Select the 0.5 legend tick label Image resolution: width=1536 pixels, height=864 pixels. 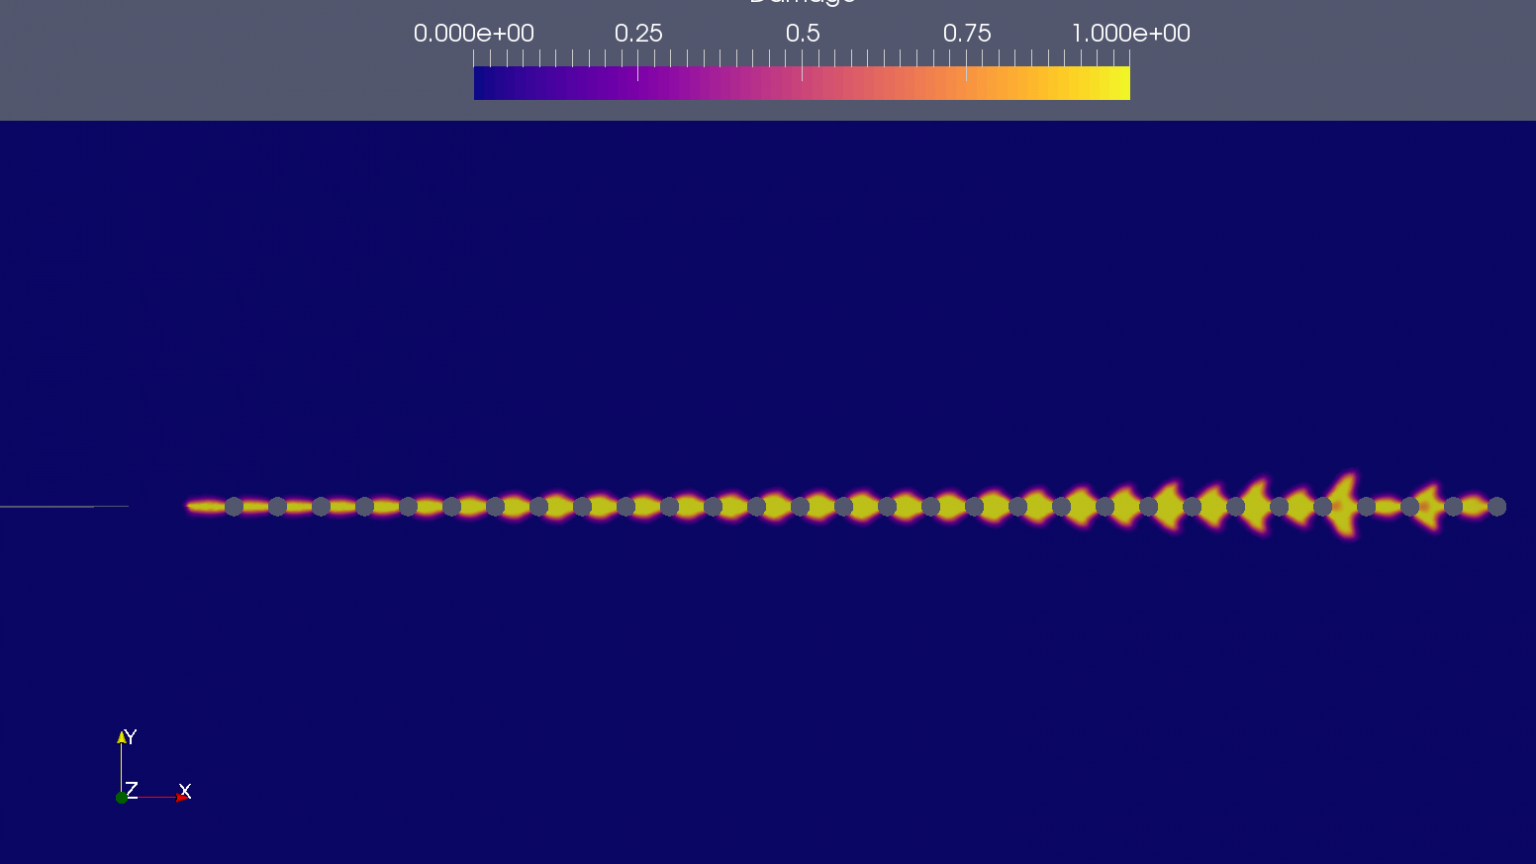pyautogui.click(x=802, y=34)
